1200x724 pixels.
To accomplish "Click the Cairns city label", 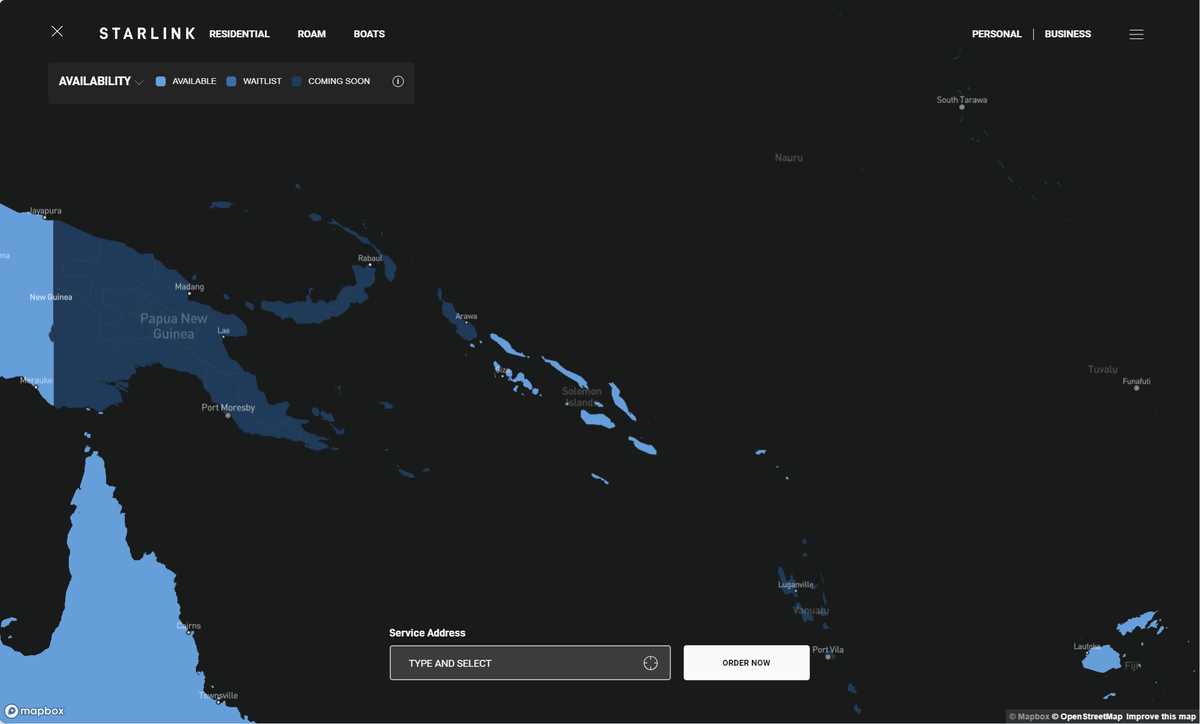I will [x=189, y=626].
